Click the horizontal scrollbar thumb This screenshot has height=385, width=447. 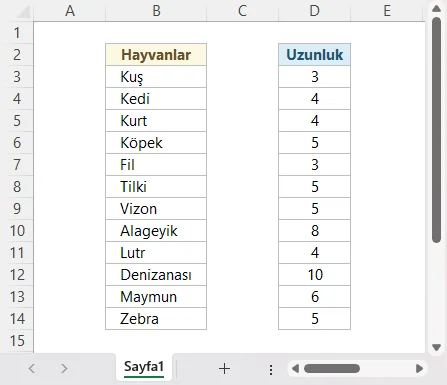pos(332,368)
